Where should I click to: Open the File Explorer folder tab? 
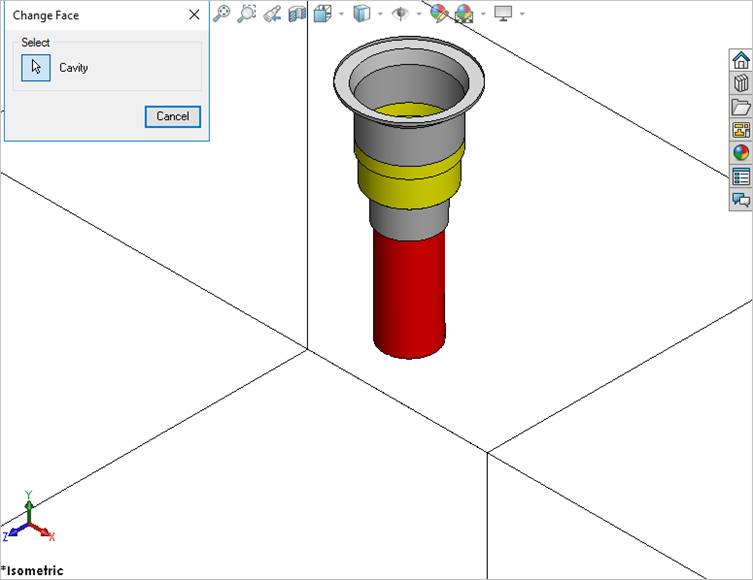click(x=741, y=107)
